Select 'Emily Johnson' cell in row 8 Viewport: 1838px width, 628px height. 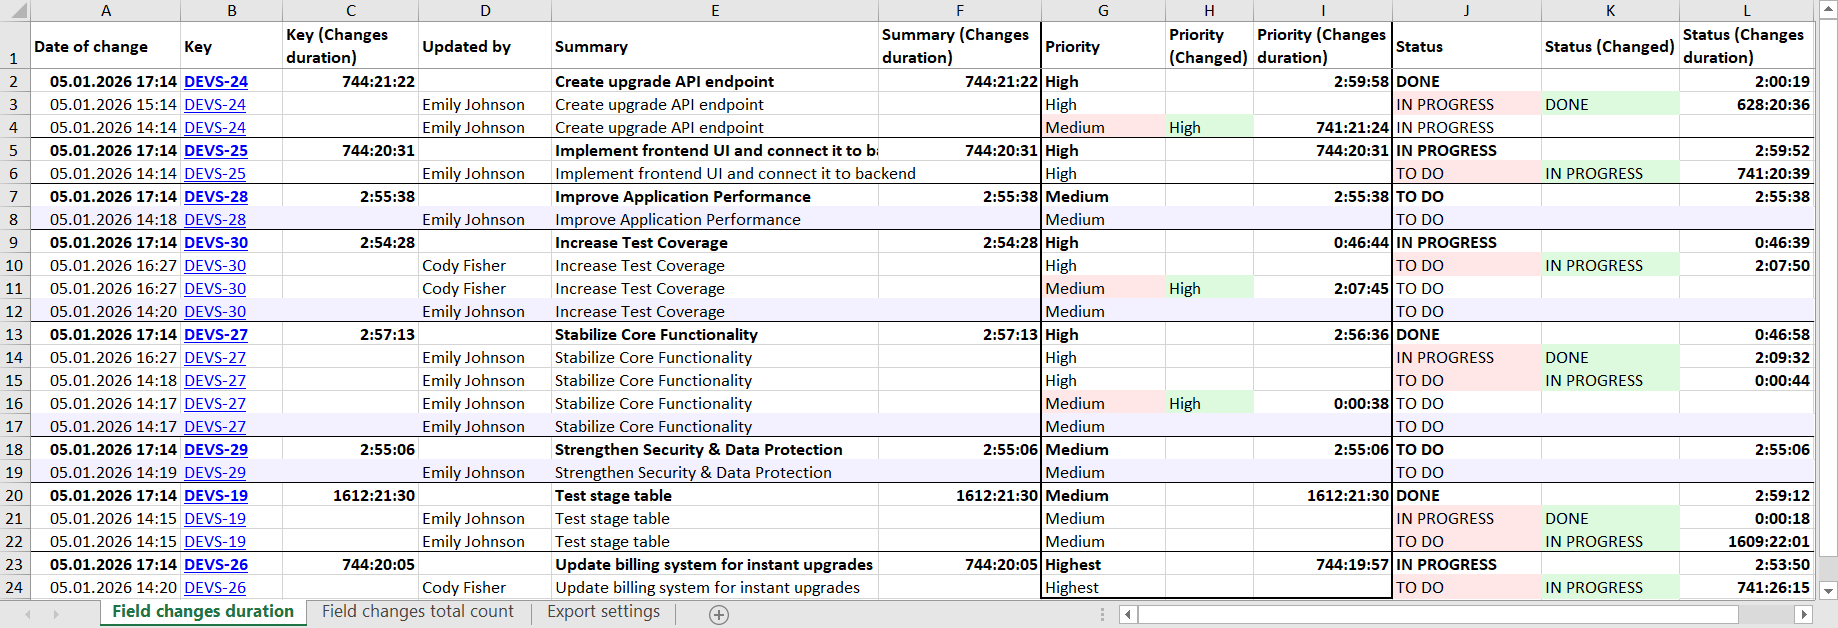[485, 220]
